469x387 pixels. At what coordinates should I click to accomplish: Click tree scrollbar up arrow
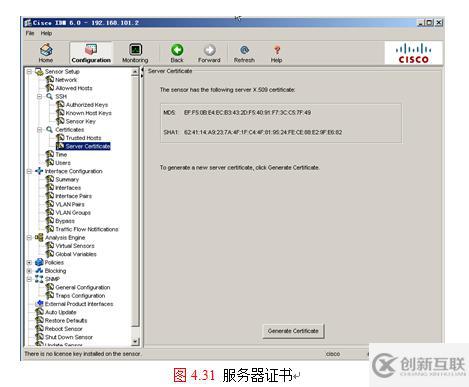[135, 71]
